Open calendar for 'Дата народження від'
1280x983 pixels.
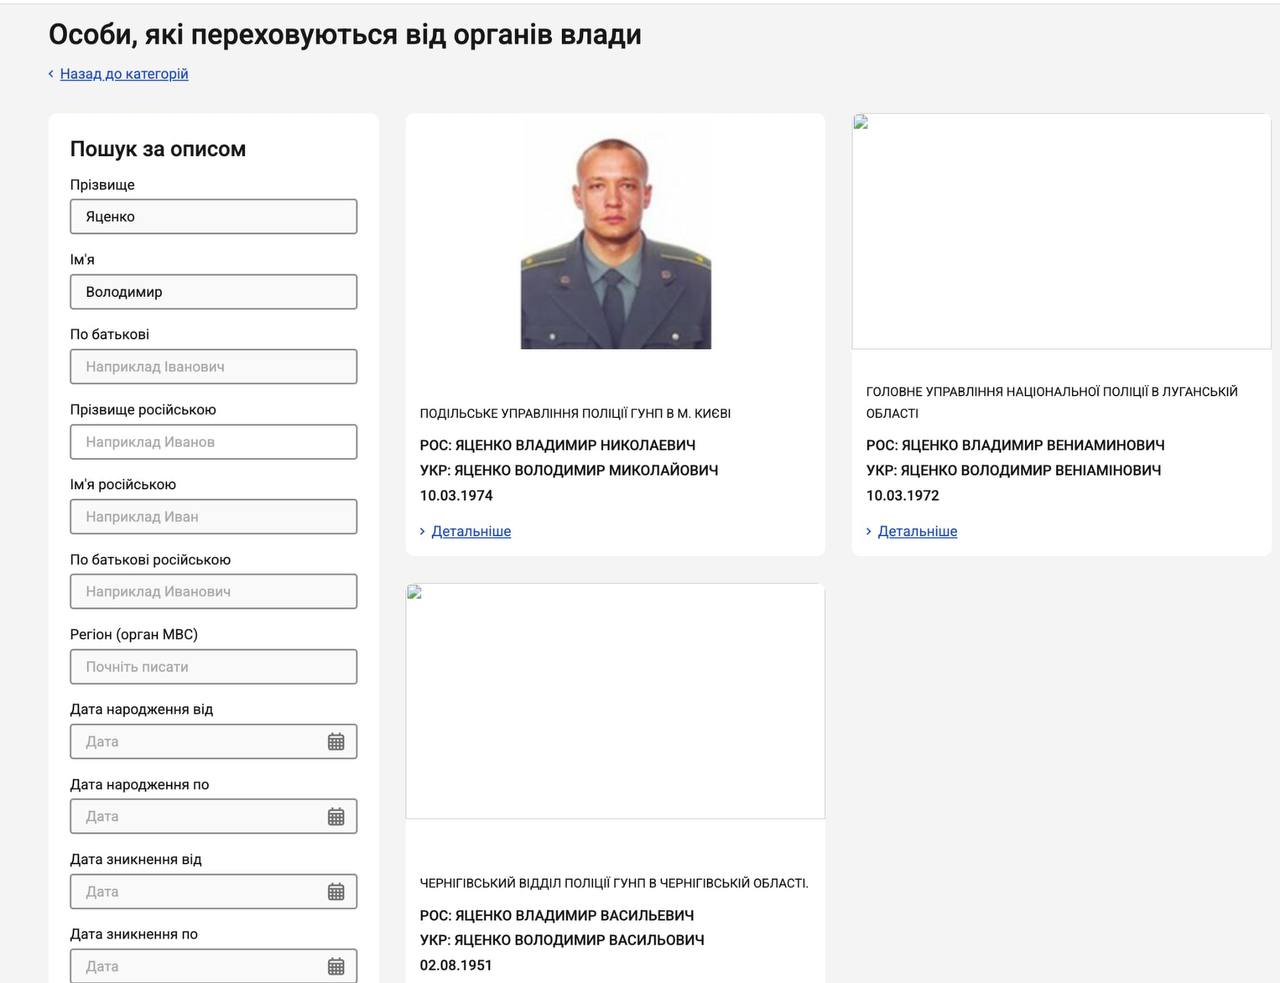coord(336,742)
